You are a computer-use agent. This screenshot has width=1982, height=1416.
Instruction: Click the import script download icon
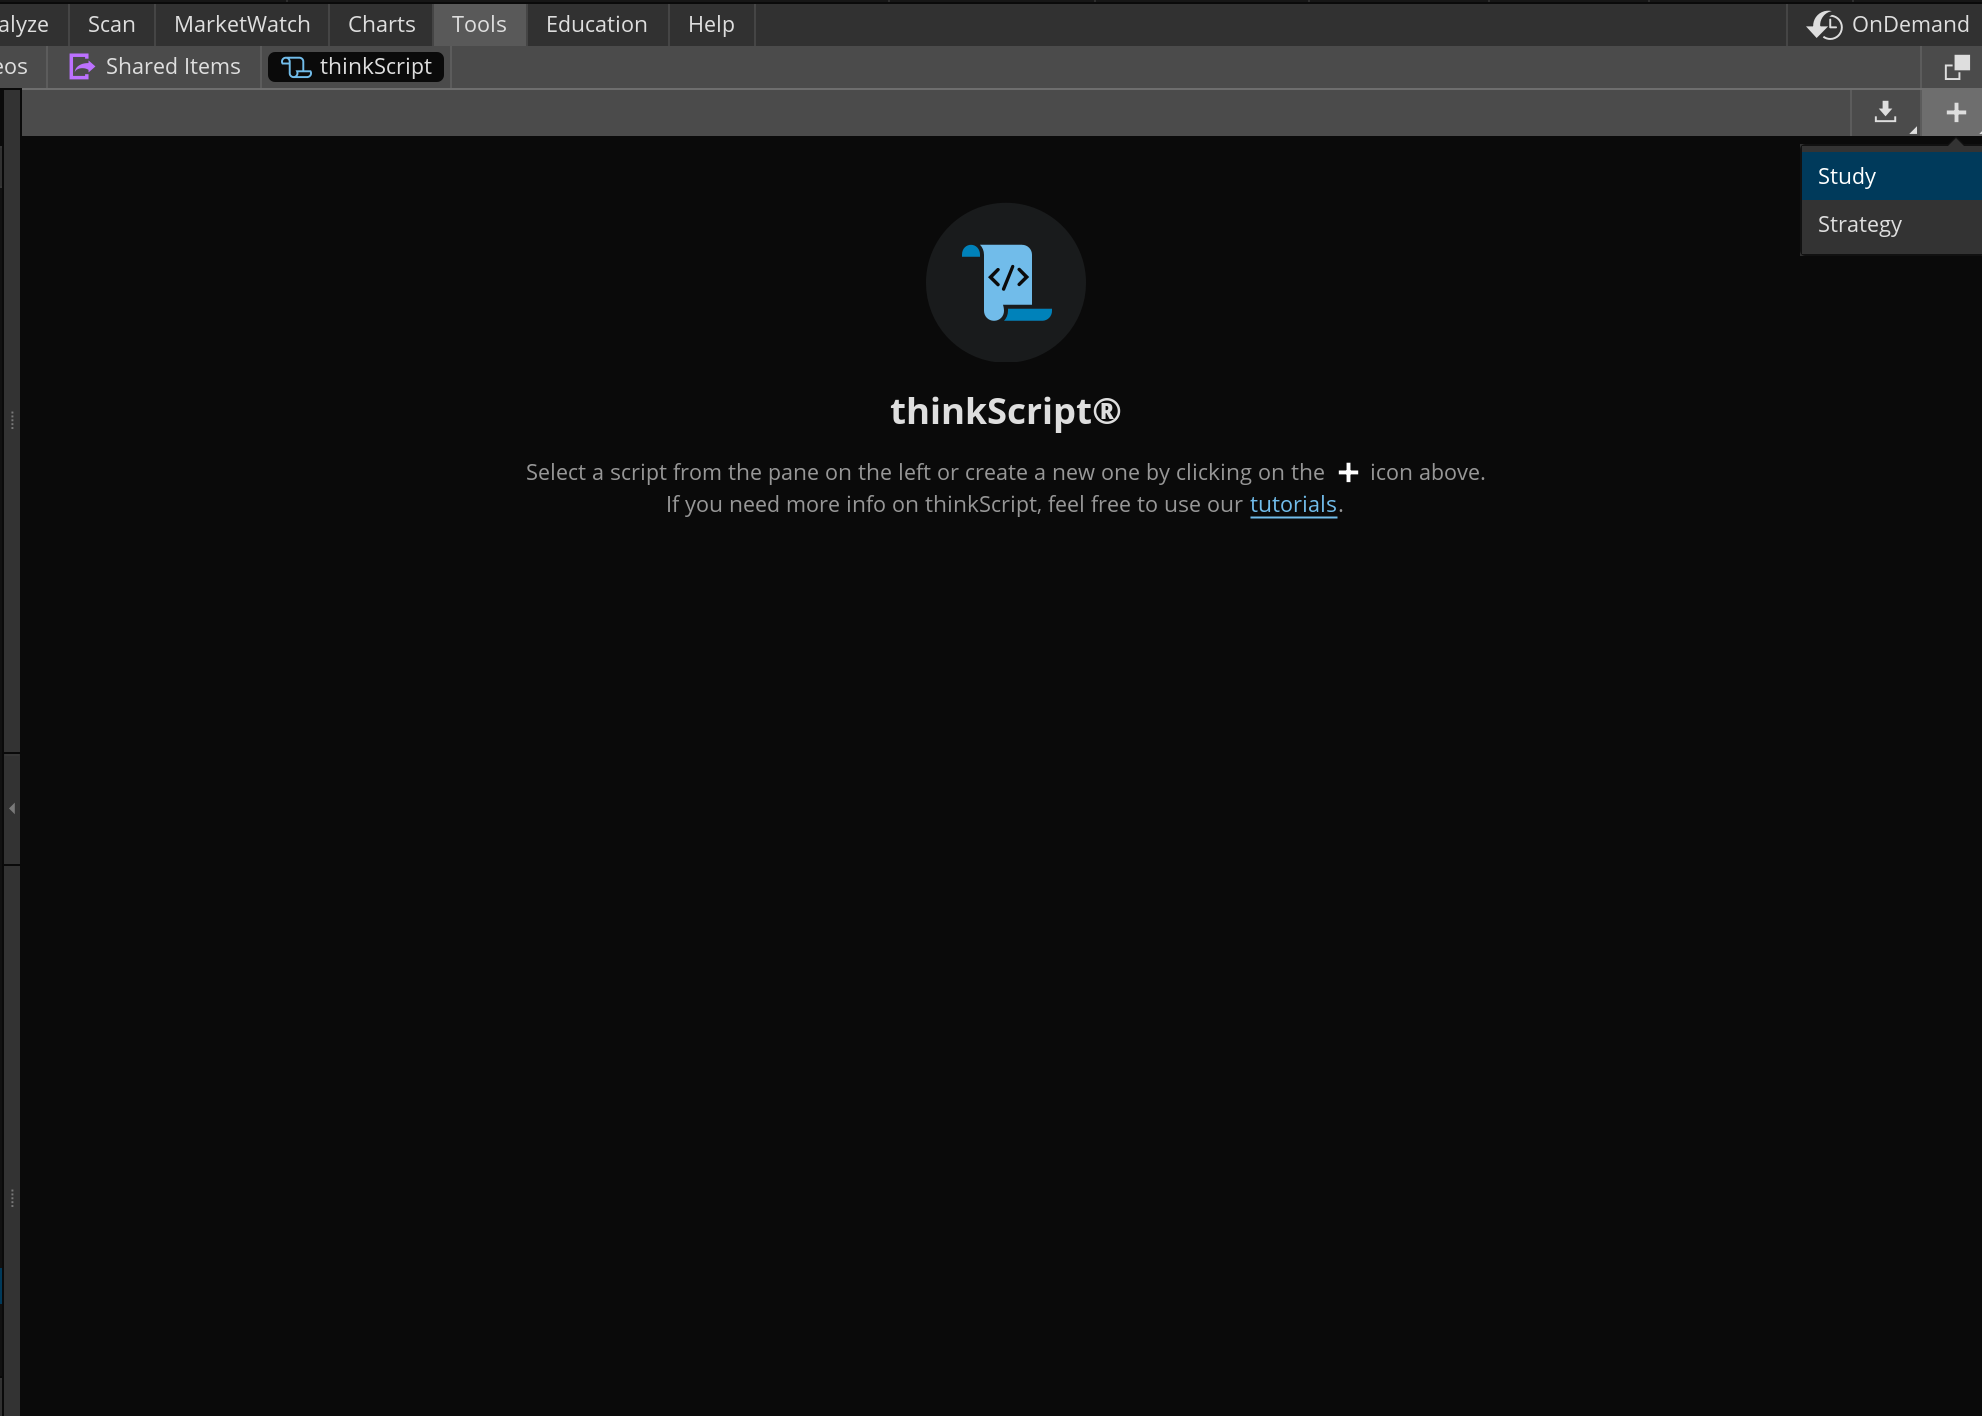click(x=1885, y=112)
